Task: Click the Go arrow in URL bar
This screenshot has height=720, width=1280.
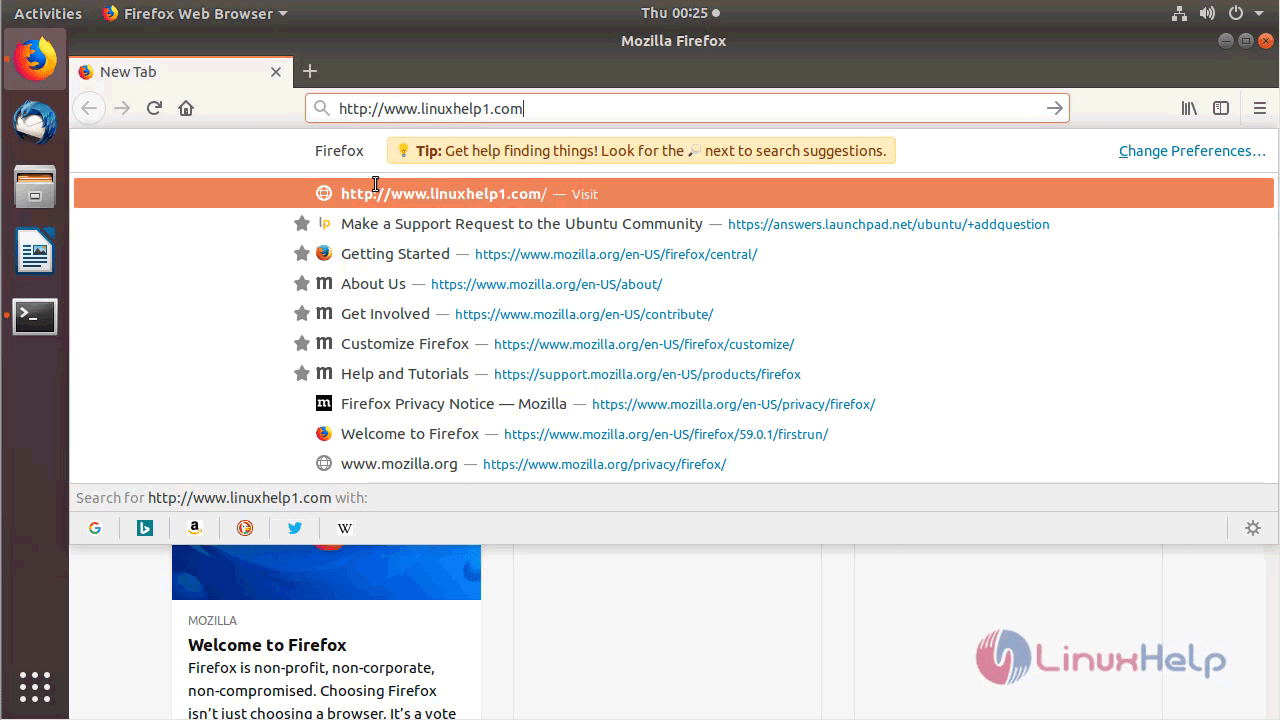Action: point(1054,108)
